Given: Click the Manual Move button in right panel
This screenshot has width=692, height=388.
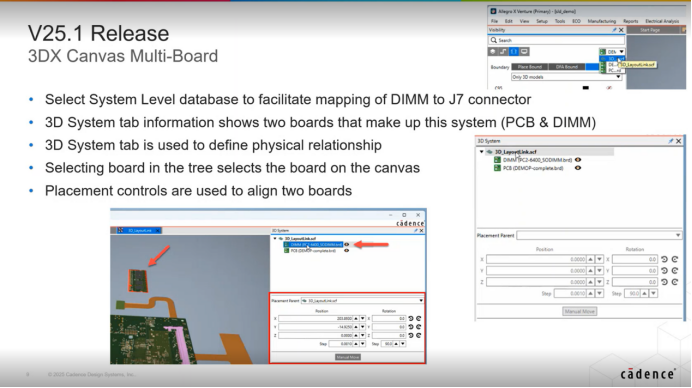Looking at the screenshot, I should 579,311.
